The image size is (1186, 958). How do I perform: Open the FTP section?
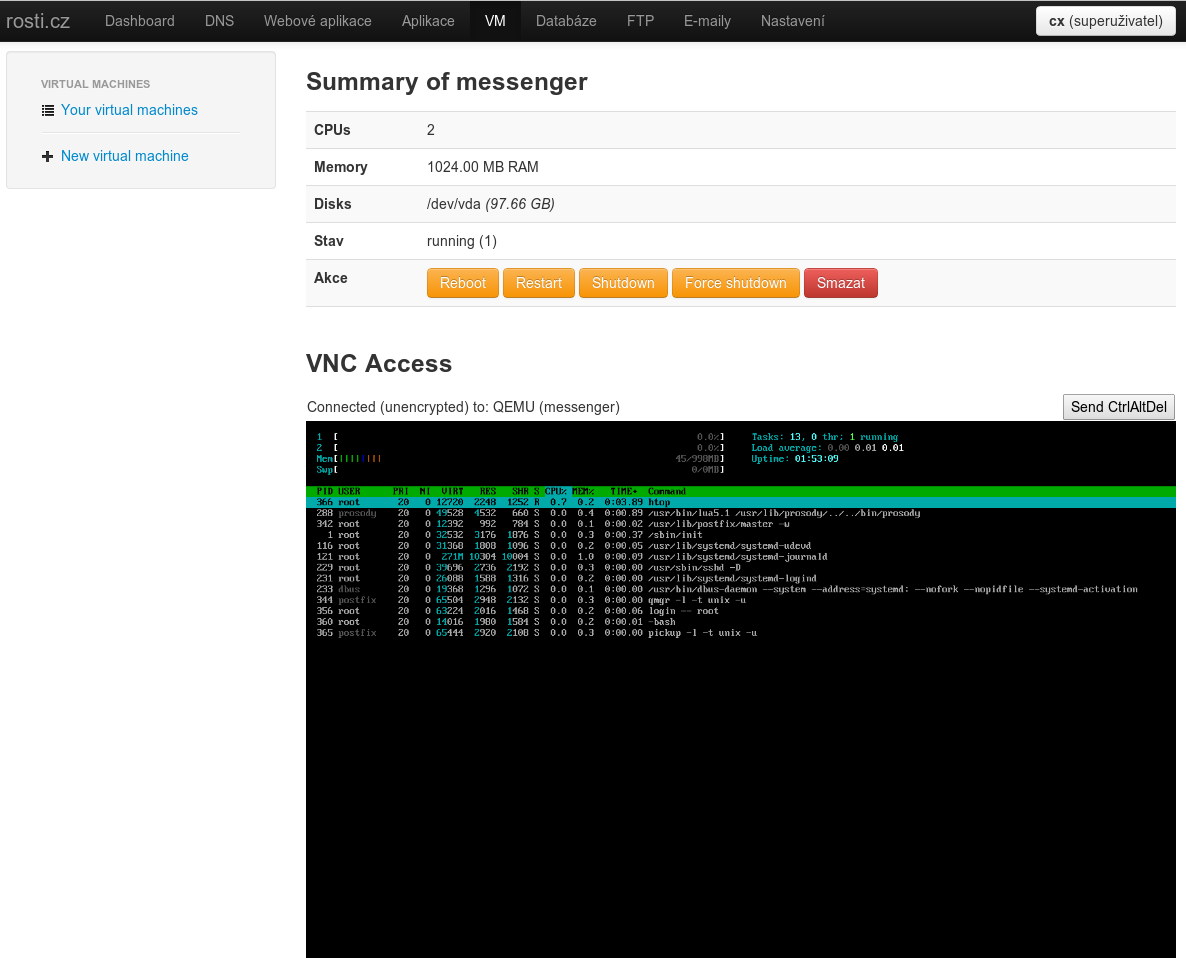point(641,21)
